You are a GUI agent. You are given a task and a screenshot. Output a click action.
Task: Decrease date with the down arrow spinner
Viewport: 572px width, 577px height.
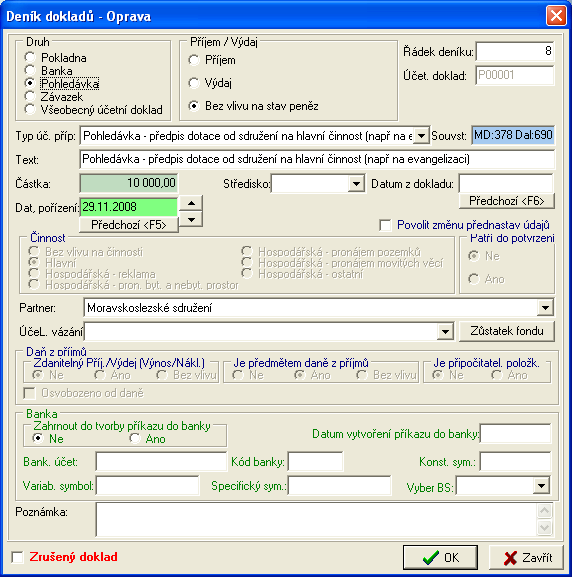click(x=191, y=219)
